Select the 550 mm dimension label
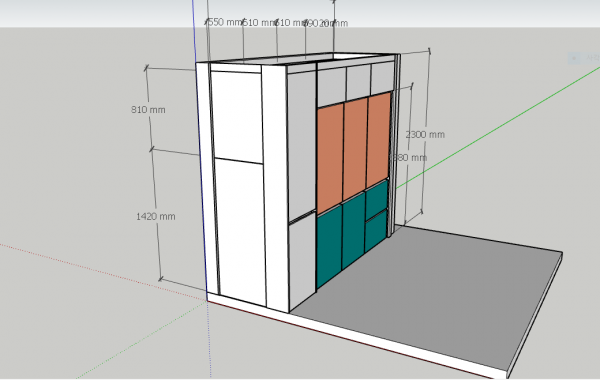The width and height of the screenshot is (600, 380). [225, 22]
